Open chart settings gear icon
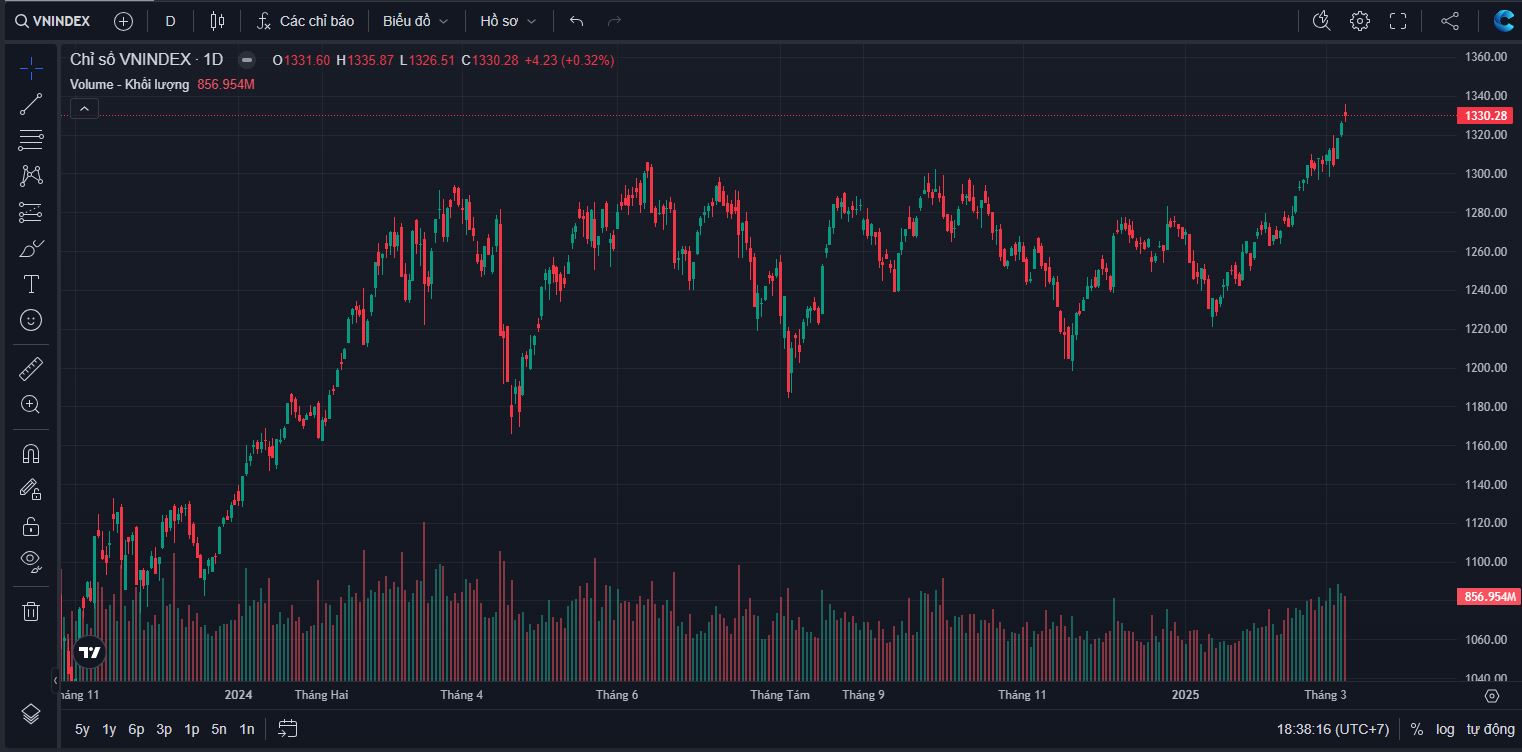The height and width of the screenshot is (752, 1522). click(1359, 21)
